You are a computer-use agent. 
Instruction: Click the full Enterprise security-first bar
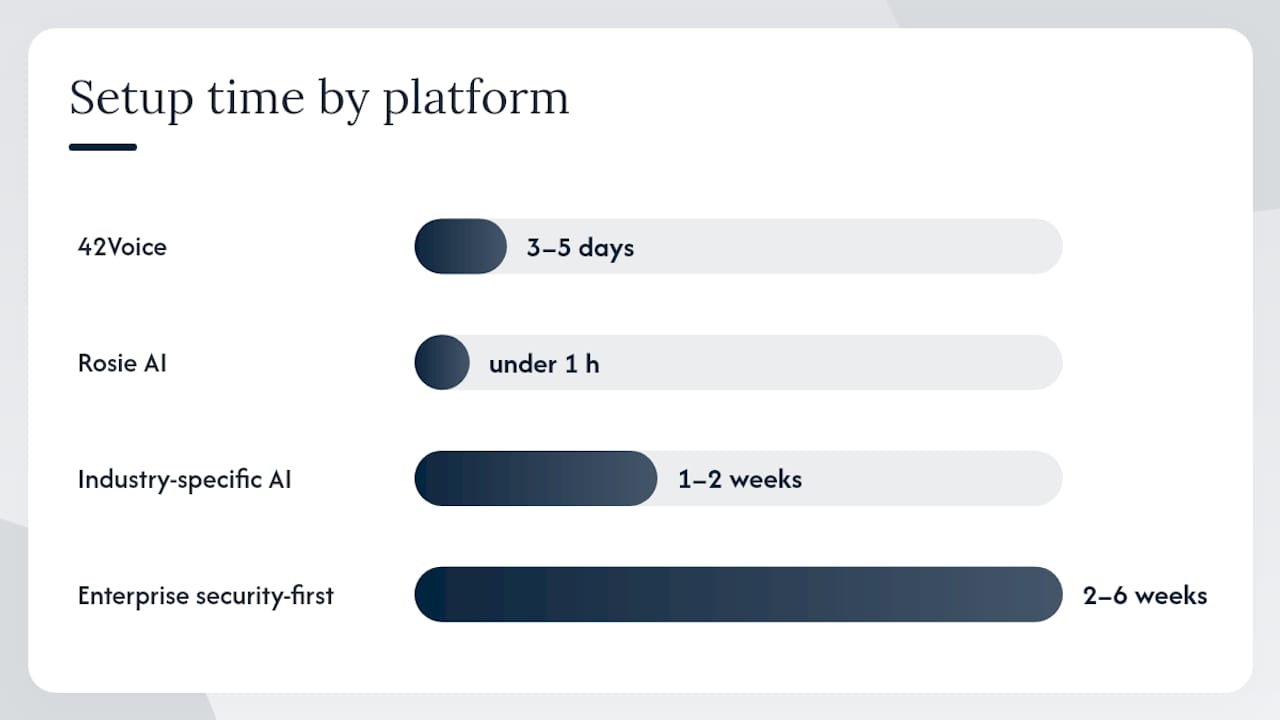738,594
